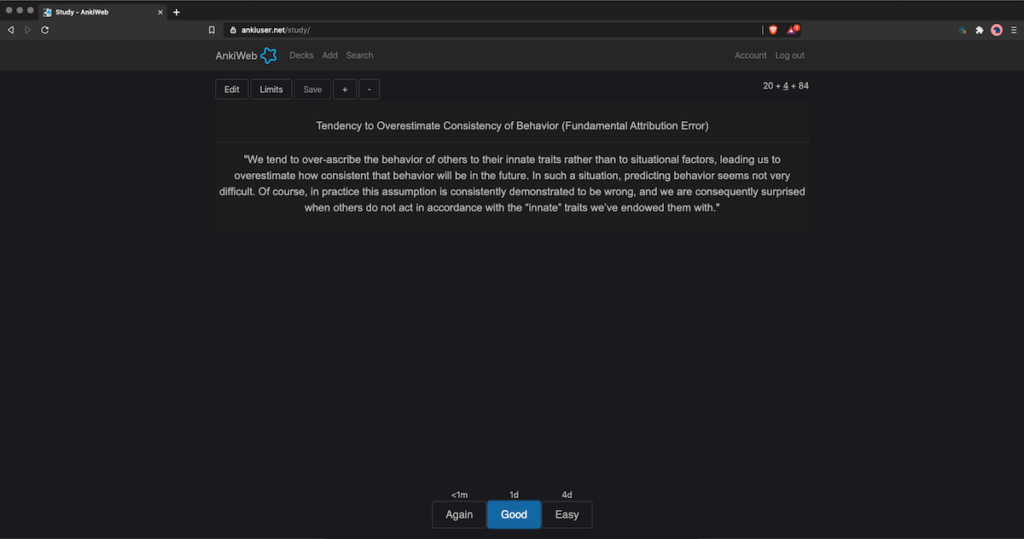Open the browser profile avatar icon
This screenshot has width=1024, height=539.
(x=997, y=30)
